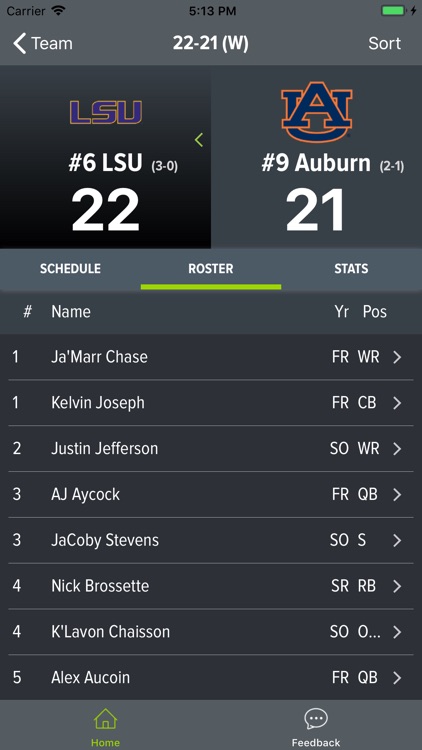Viewport: 422px width, 750px height.
Task: Tap the Auburn AU logo
Action: pyautogui.click(x=316, y=112)
